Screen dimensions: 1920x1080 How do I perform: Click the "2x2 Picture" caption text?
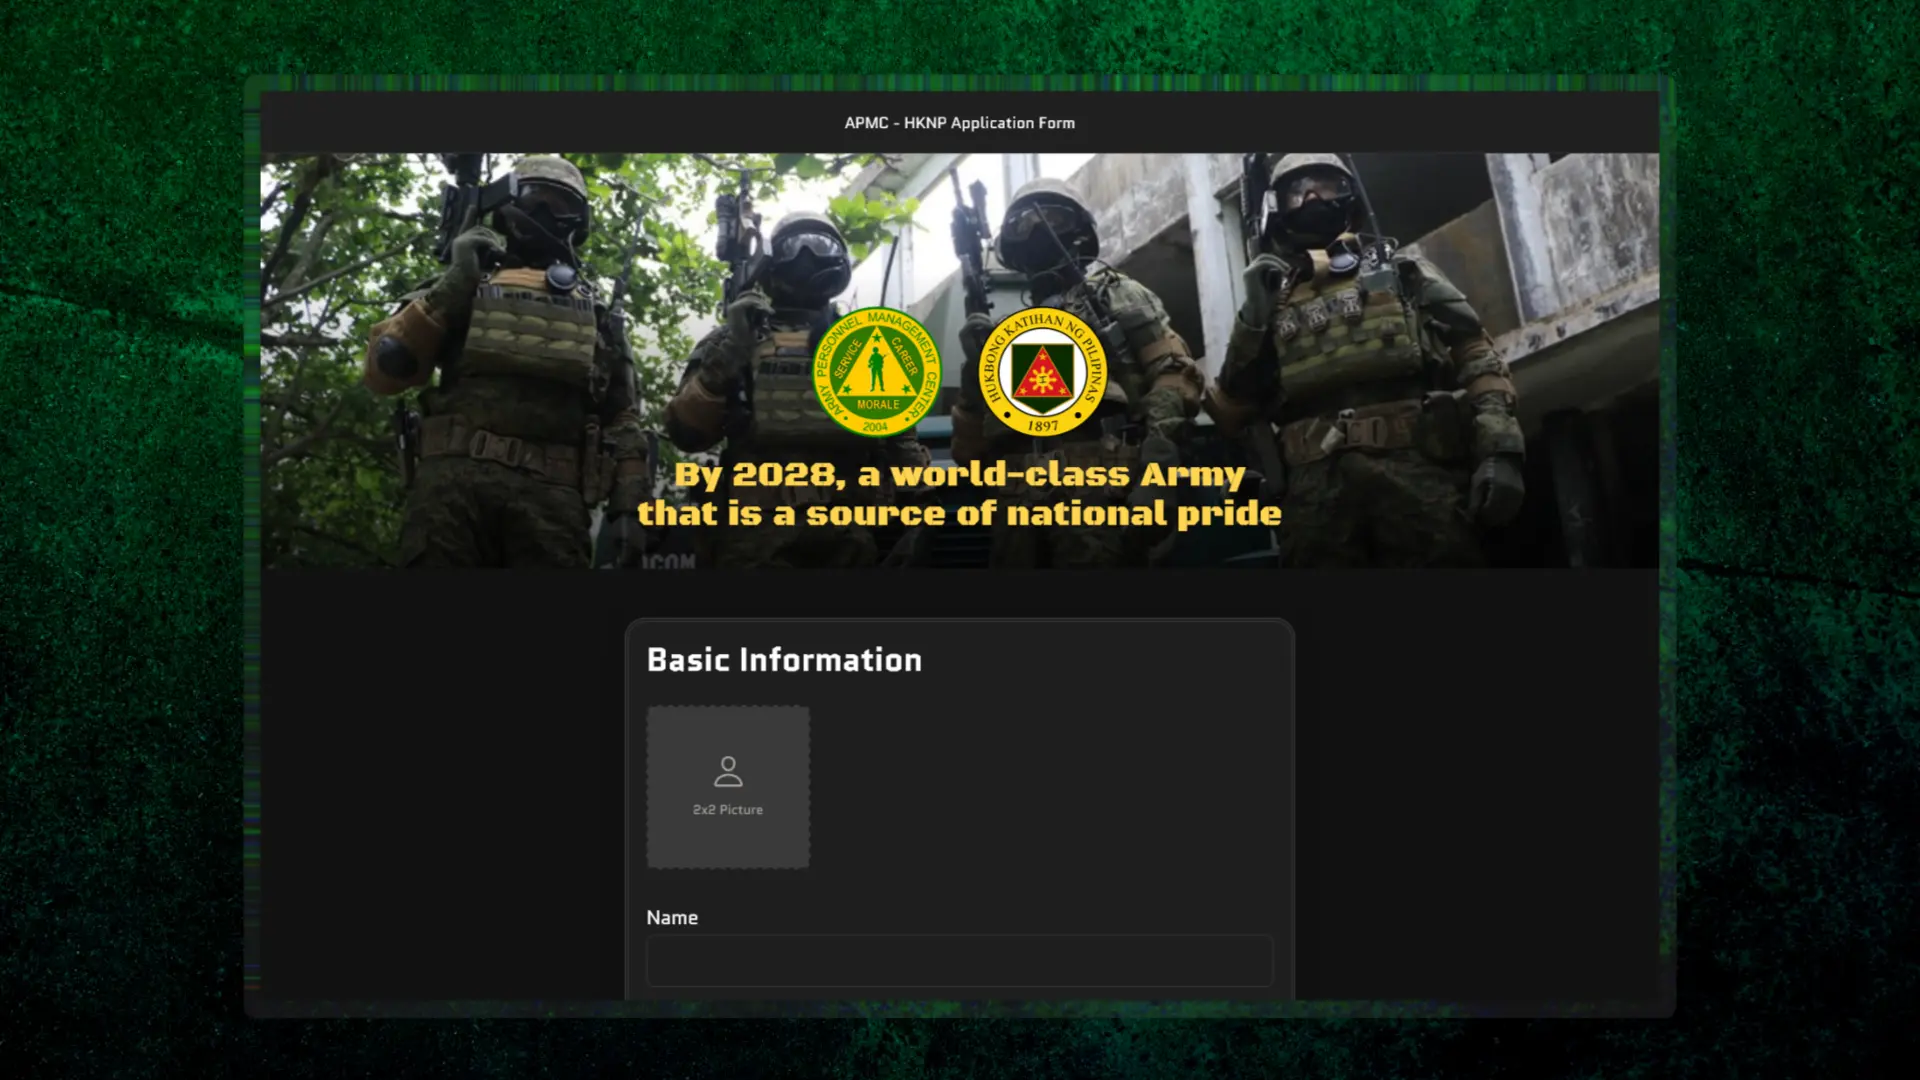tap(728, 810)
